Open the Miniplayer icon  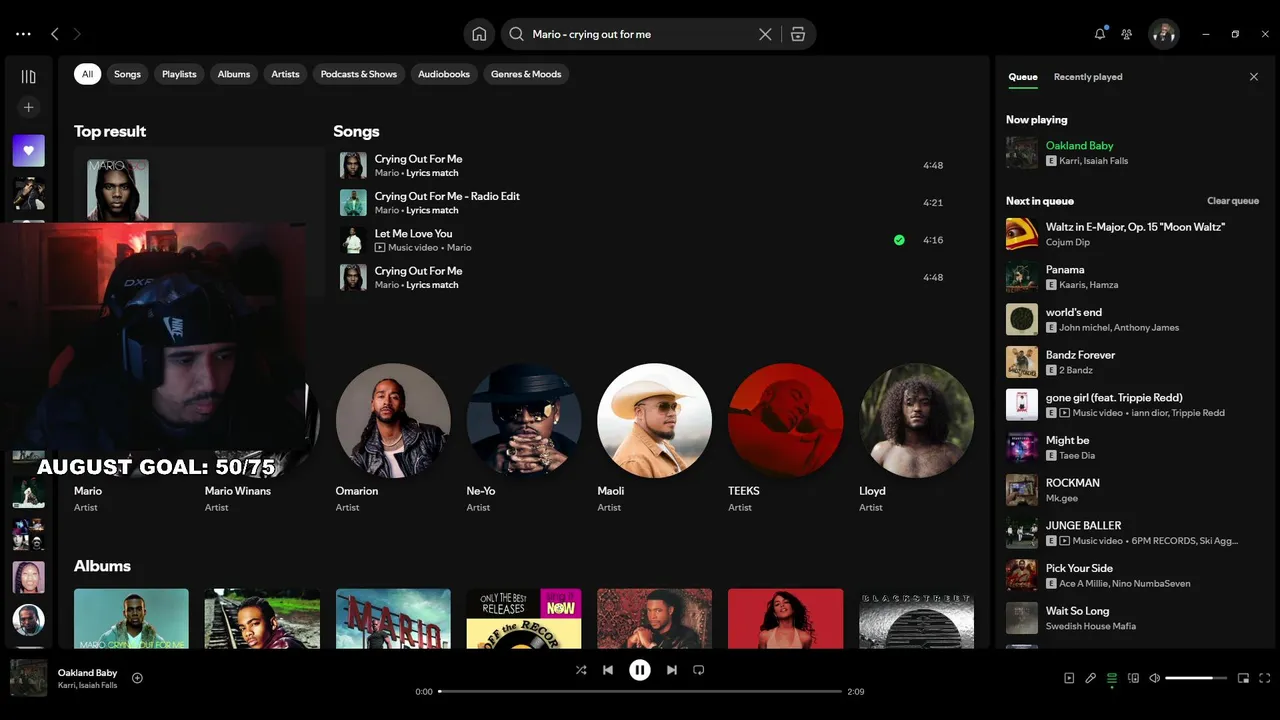coord(1243,678)
